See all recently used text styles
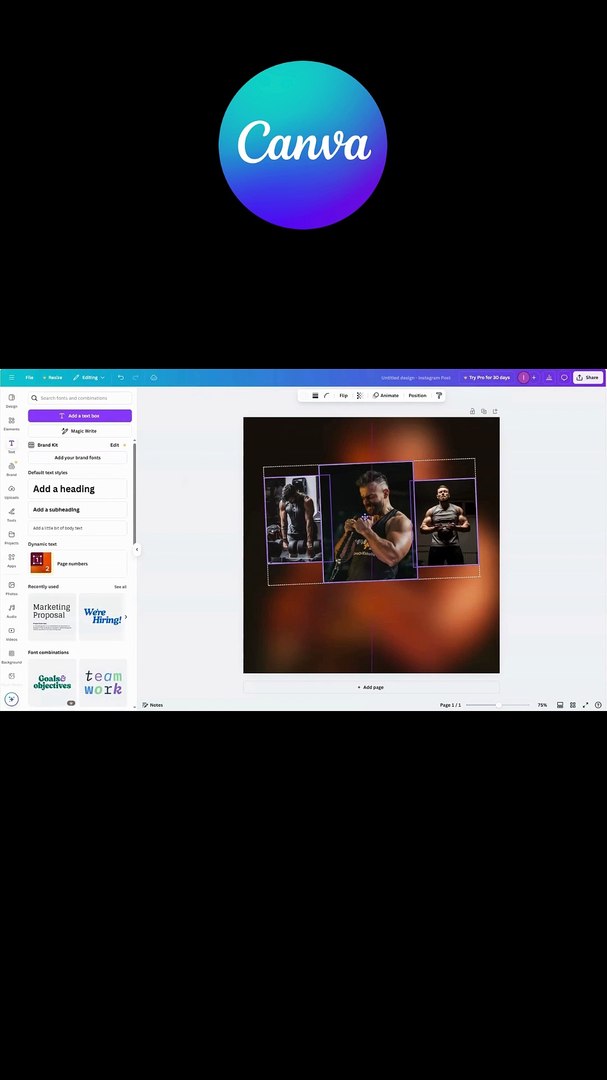The image size is (607, 1080). pyautogui.click(x=120, y=587)
